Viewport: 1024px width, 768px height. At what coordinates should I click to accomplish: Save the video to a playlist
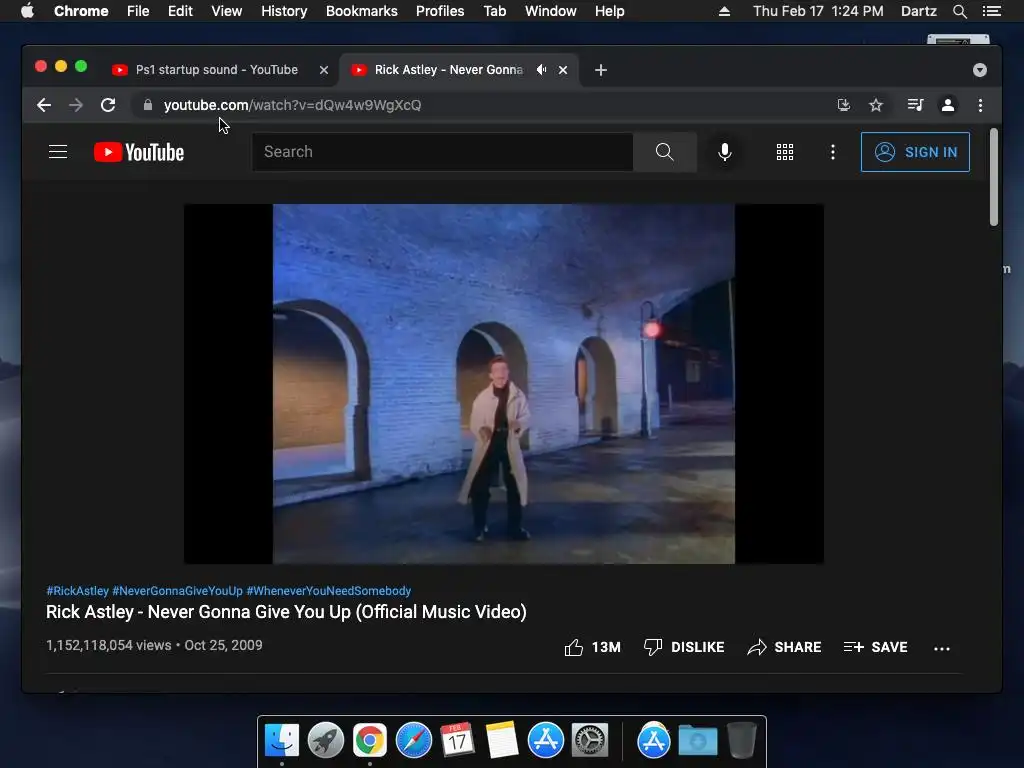pyautogui.click(x=875, y=647)
